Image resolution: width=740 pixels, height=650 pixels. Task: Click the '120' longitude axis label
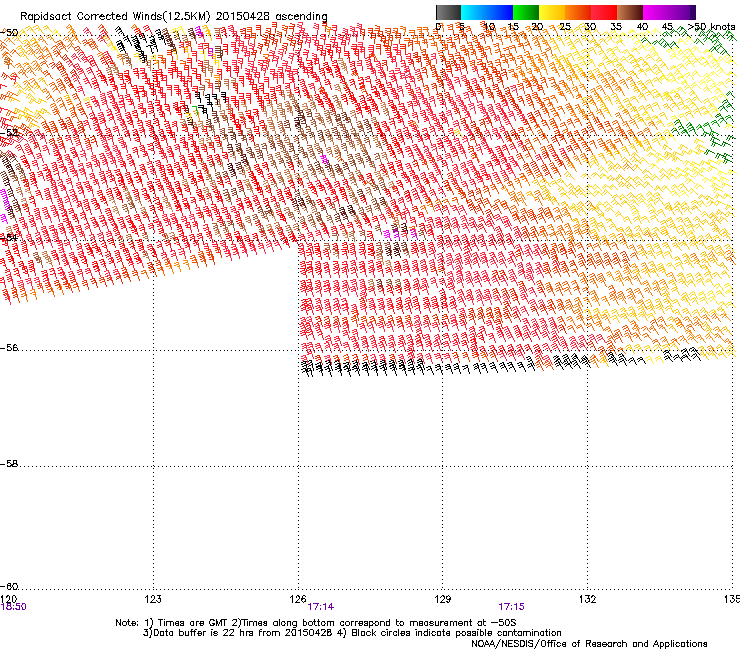click(8, 599)
